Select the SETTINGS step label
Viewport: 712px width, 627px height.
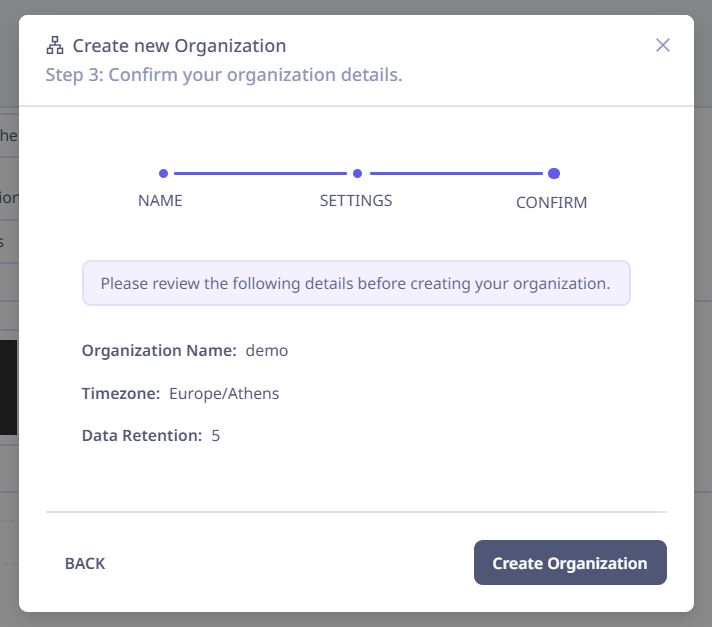(x=356, y=201)
